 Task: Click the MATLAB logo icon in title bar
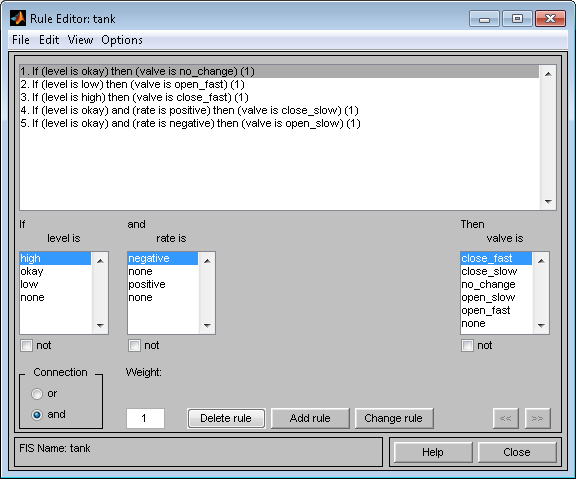[x=18, y=18]
